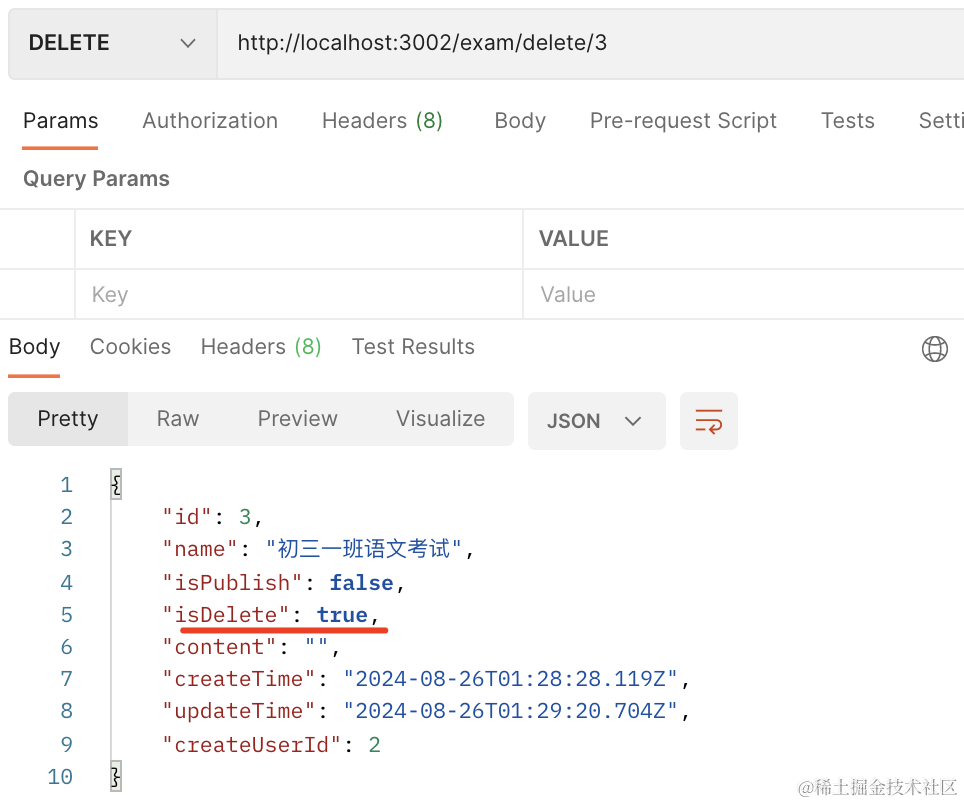Click the query param Value field
Viewport: 964px width, 804px height.
(x=740, y=295)
